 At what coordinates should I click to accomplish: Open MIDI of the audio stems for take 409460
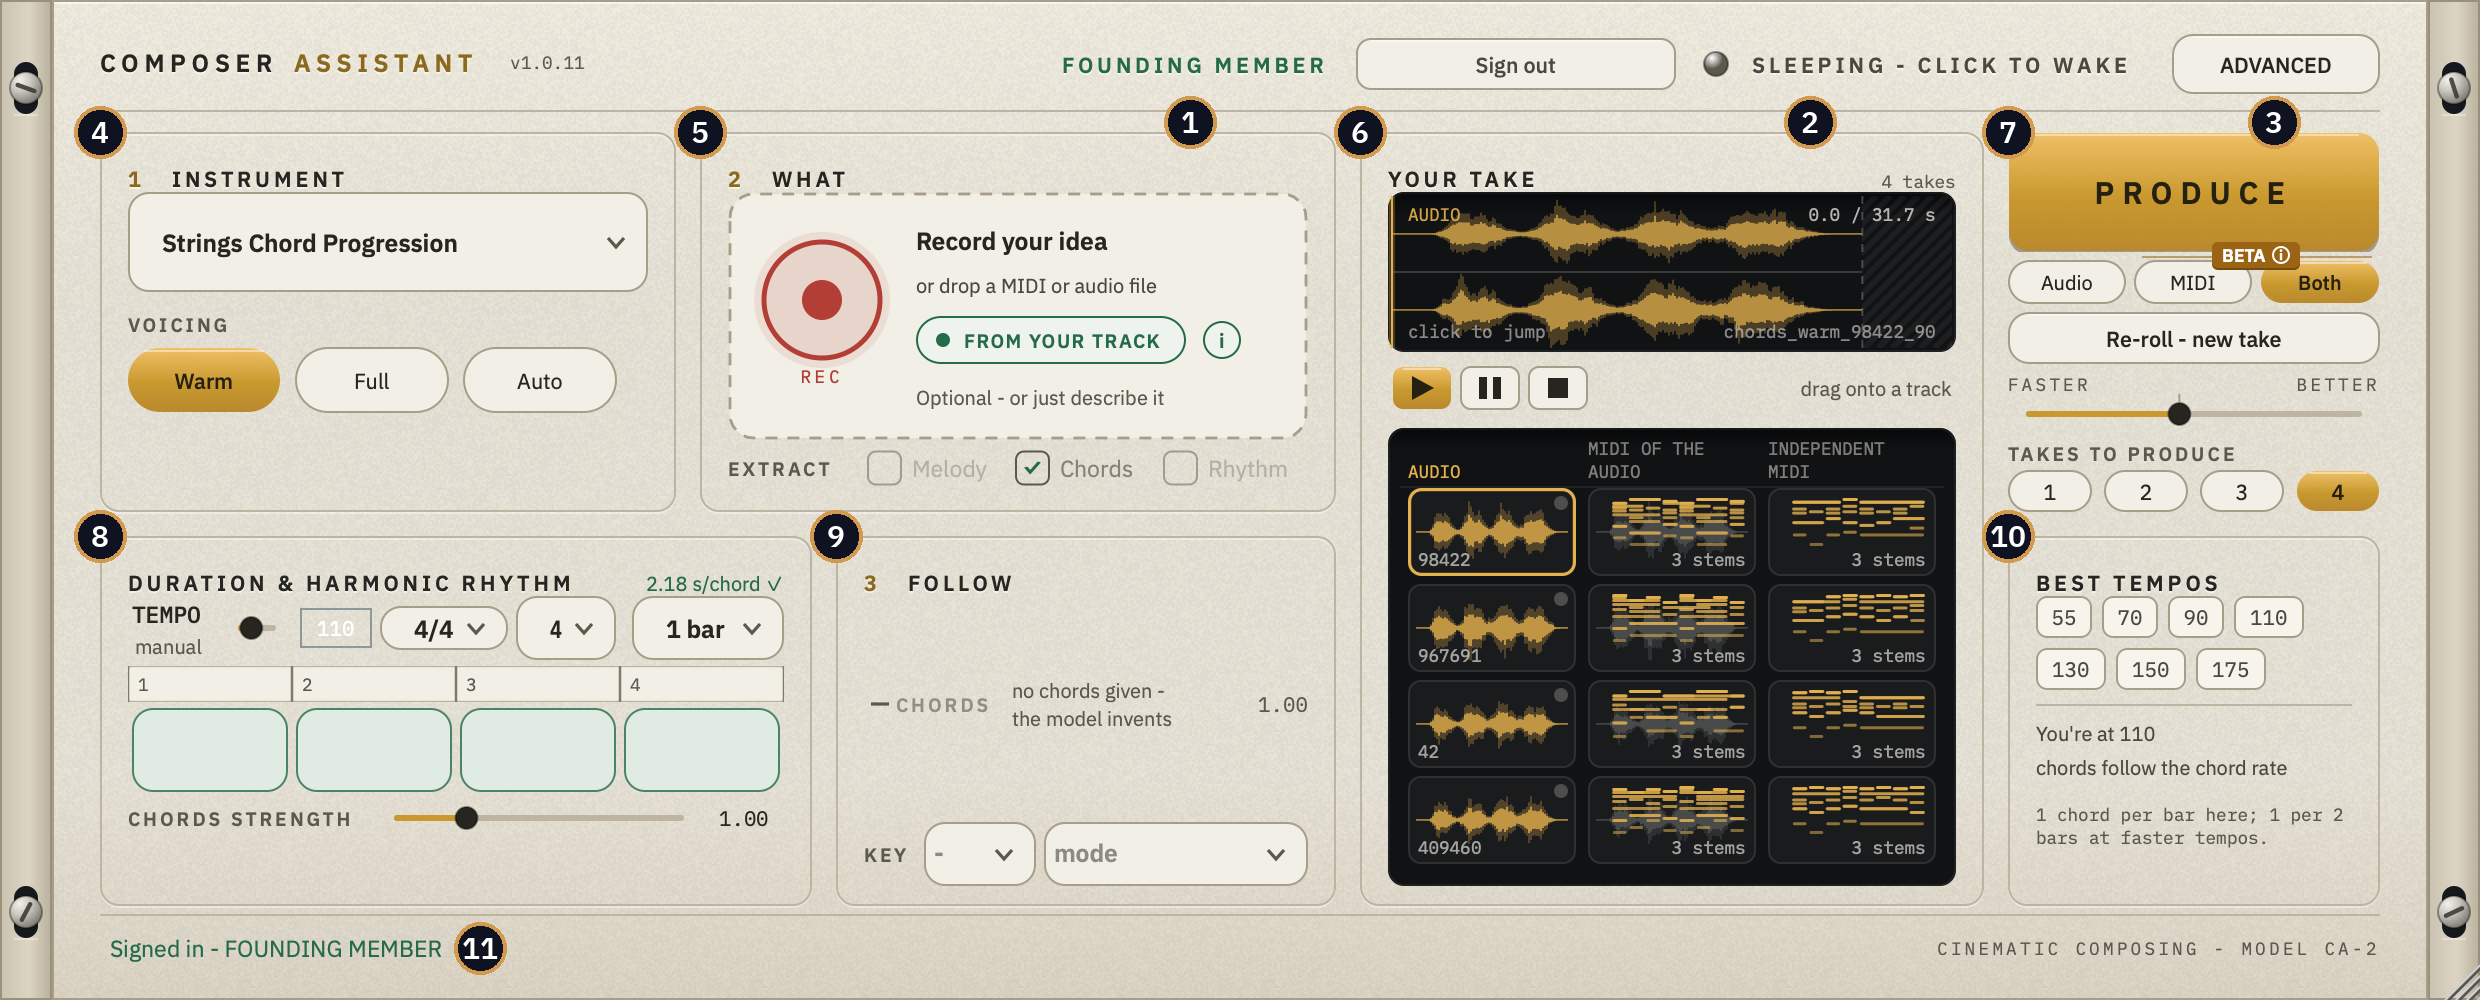(x=1671, y=820)
